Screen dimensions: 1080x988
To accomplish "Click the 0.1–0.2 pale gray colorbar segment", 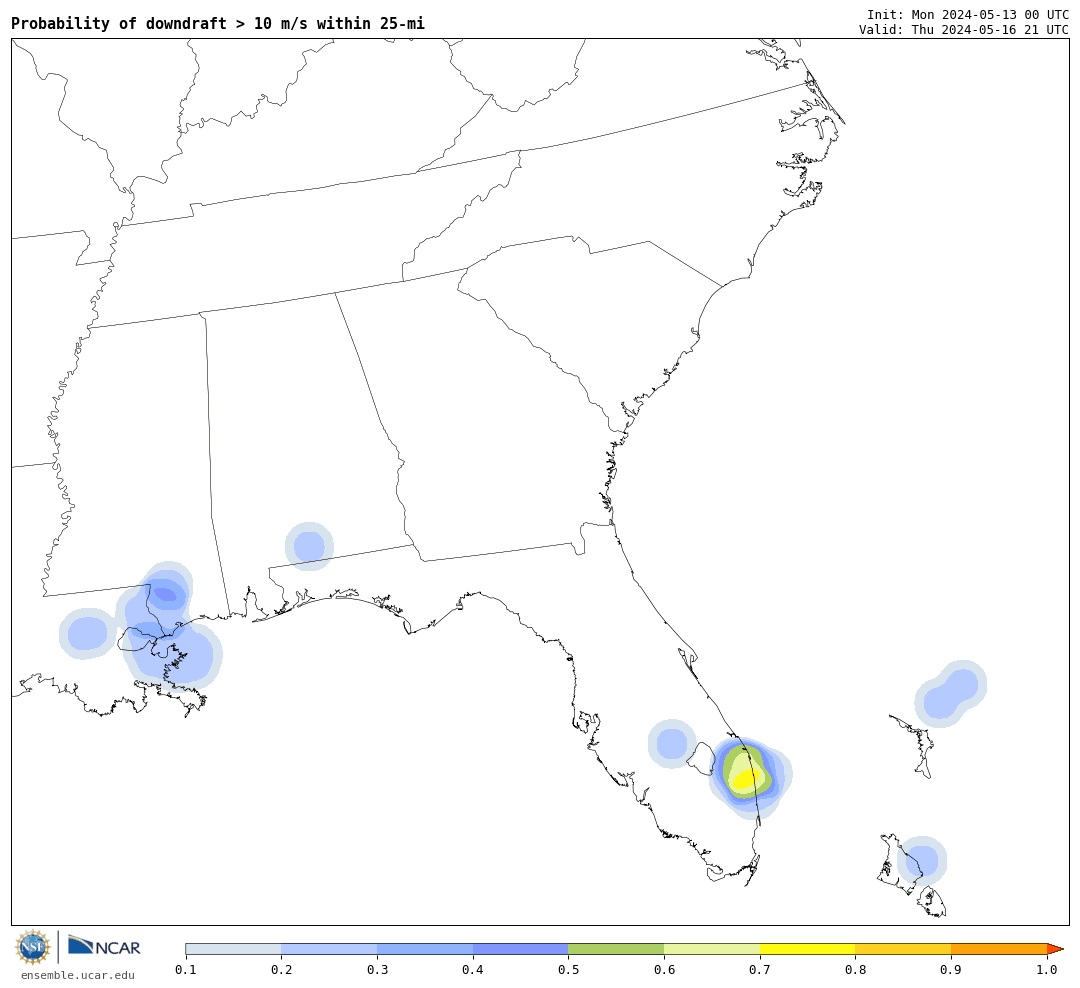I will click(x=233, y=949).
